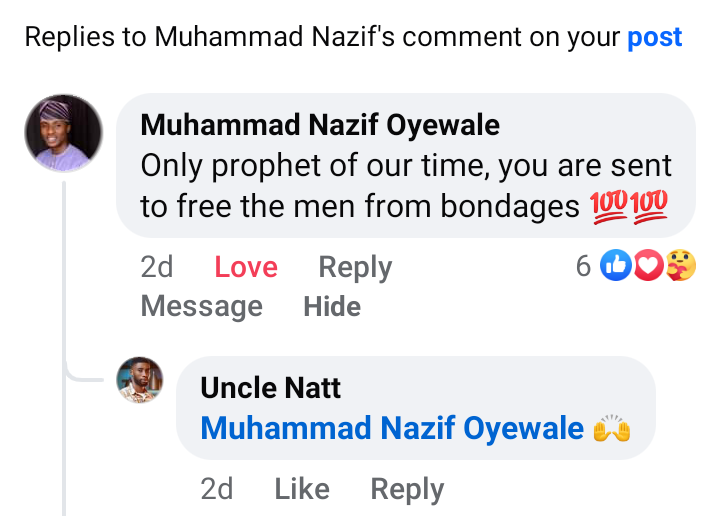Click Uncle Natt's small profile picture
Viewport: 720px width, 516px height.
(x=139, y=380)
